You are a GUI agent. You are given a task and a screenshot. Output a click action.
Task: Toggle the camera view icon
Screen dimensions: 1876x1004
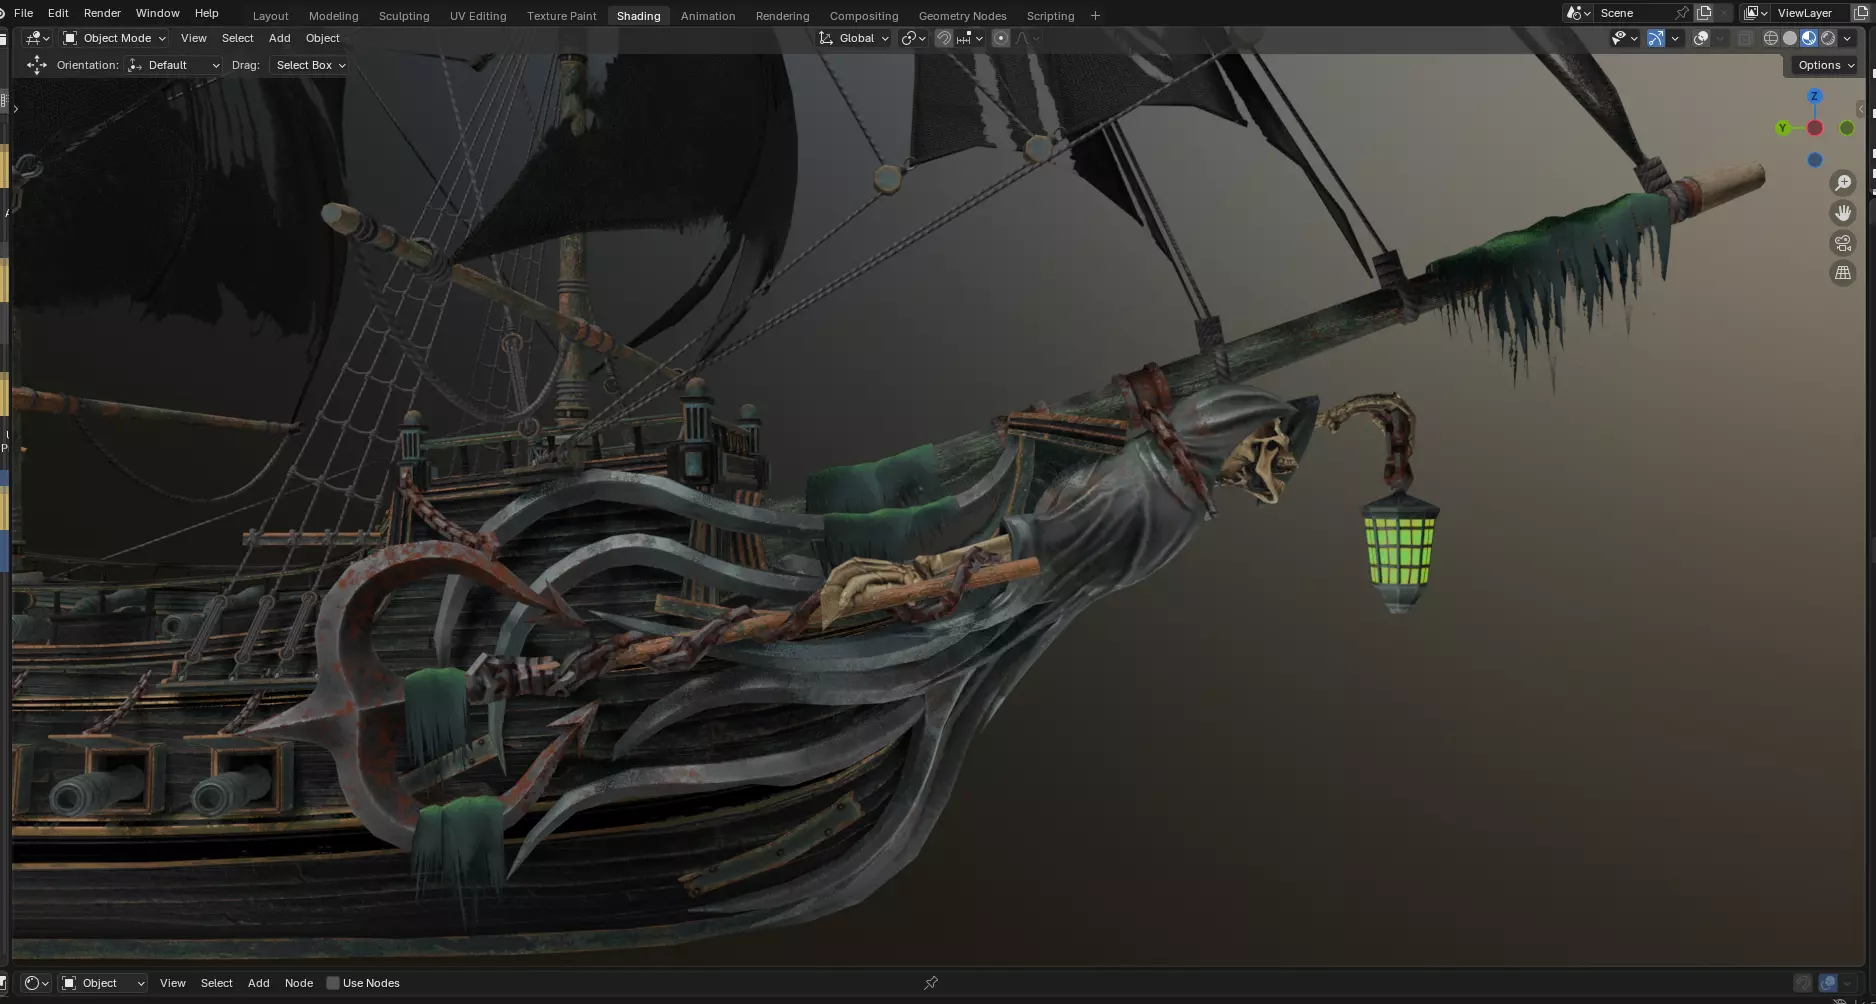(x=1843, y=243)
